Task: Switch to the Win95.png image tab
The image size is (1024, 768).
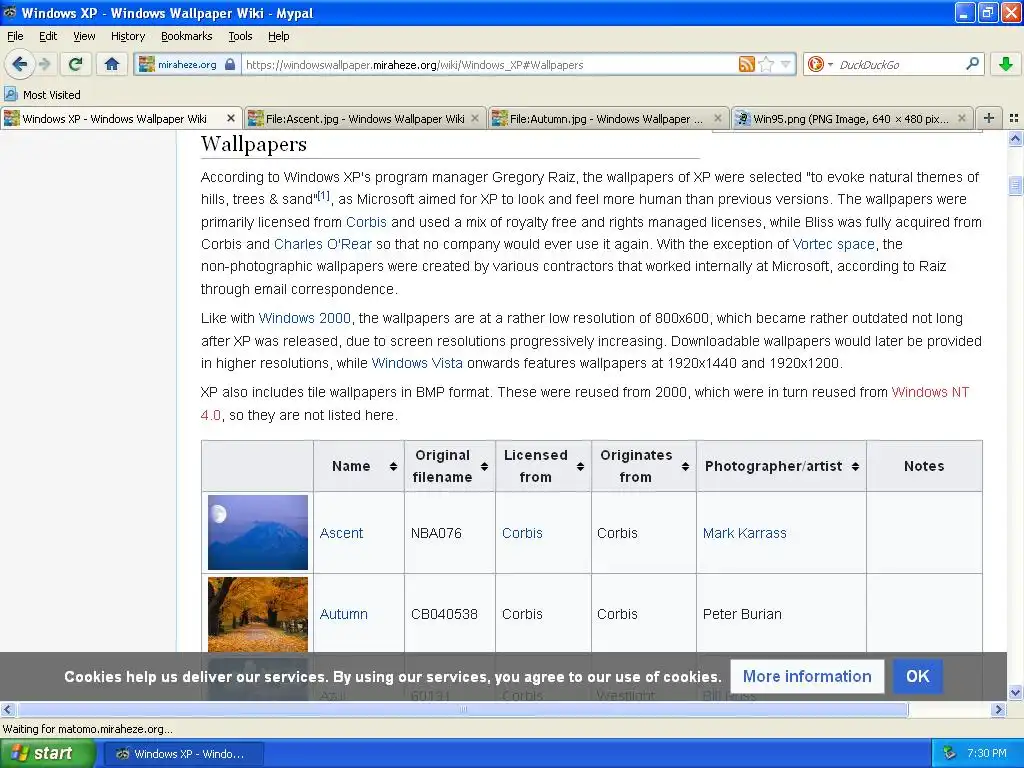Action: coord(852,118)
